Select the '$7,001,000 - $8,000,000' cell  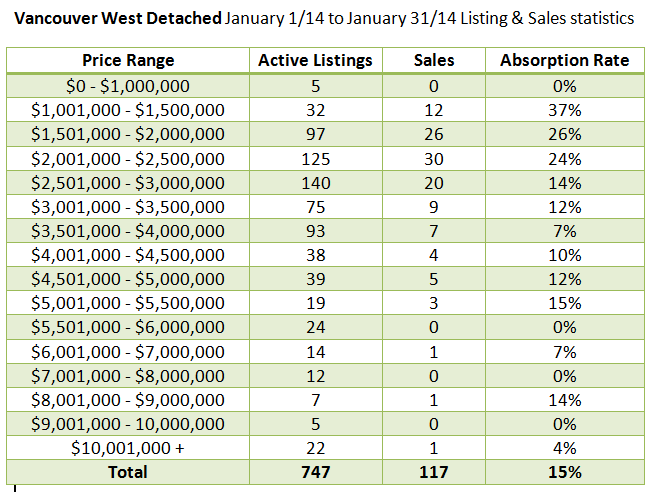pos(128,376)
